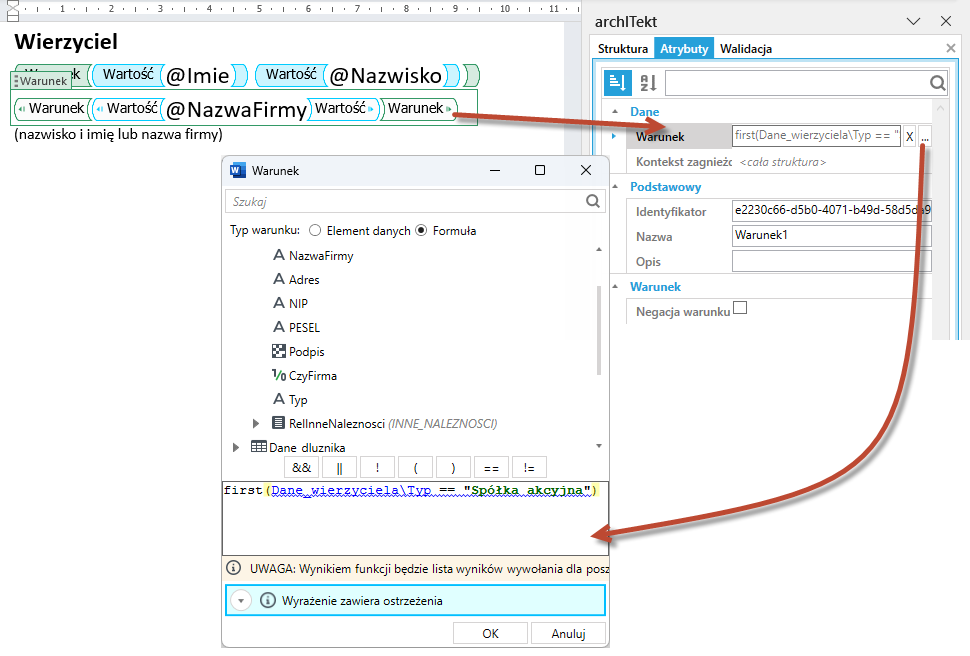Expand the Dane dluznika tree node
This screenshot has height=656, width=970.
[236, 447]
